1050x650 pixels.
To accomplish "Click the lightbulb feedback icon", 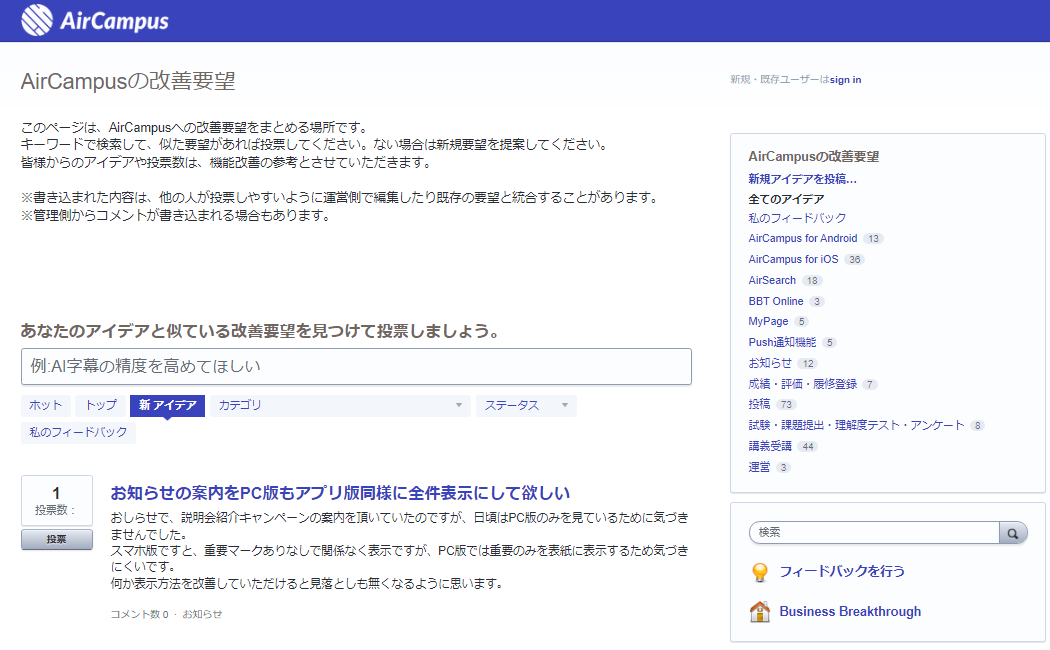I will [760, 572].
